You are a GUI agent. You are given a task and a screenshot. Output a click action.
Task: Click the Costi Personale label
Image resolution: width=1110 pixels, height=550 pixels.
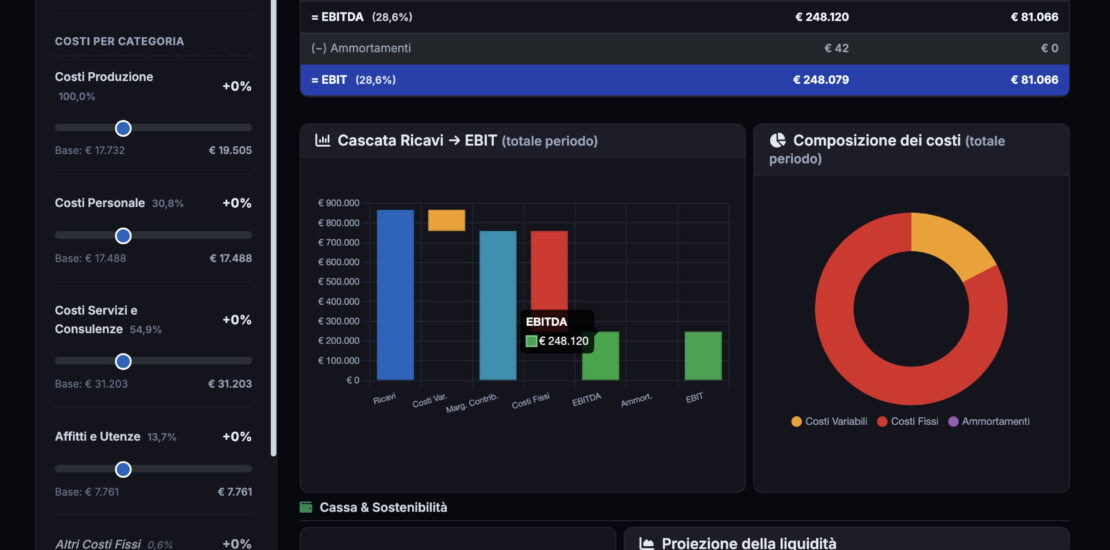click(100, 202)
